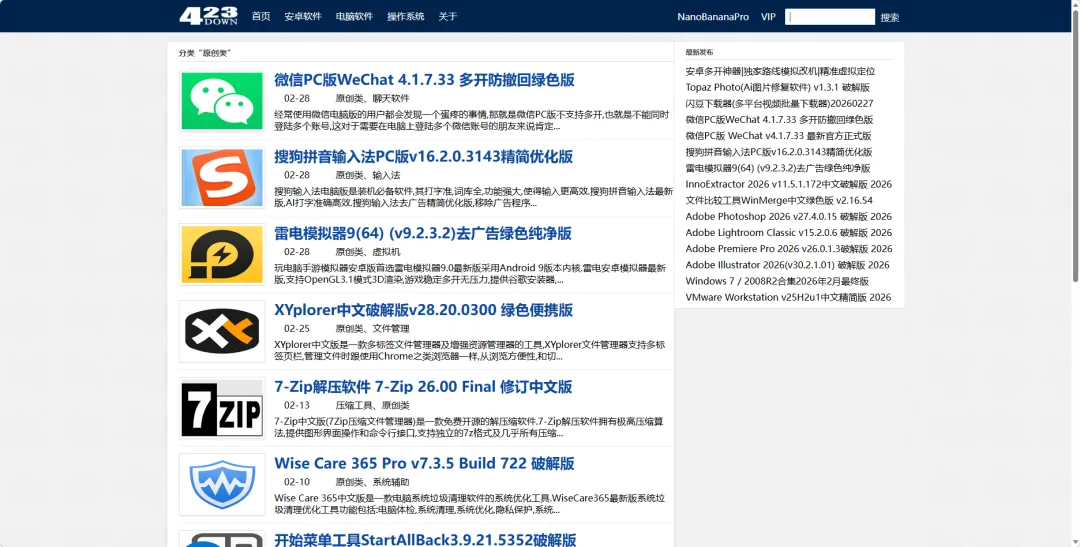Open article 搜狗拼音输入法PC版v16.2.0.3143精简优化版 title
The width and height of the screenshot is (1080, 547).
[x=424, y=156]
